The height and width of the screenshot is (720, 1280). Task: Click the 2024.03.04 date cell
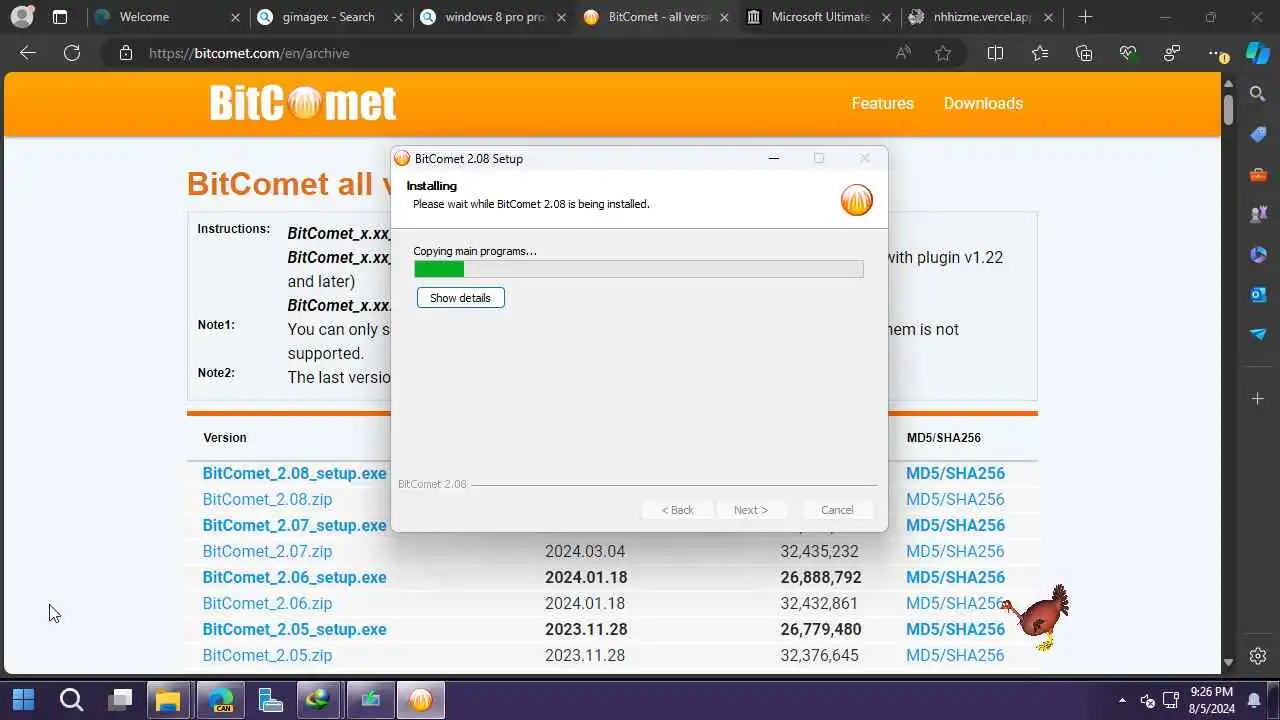coord(585,551)
